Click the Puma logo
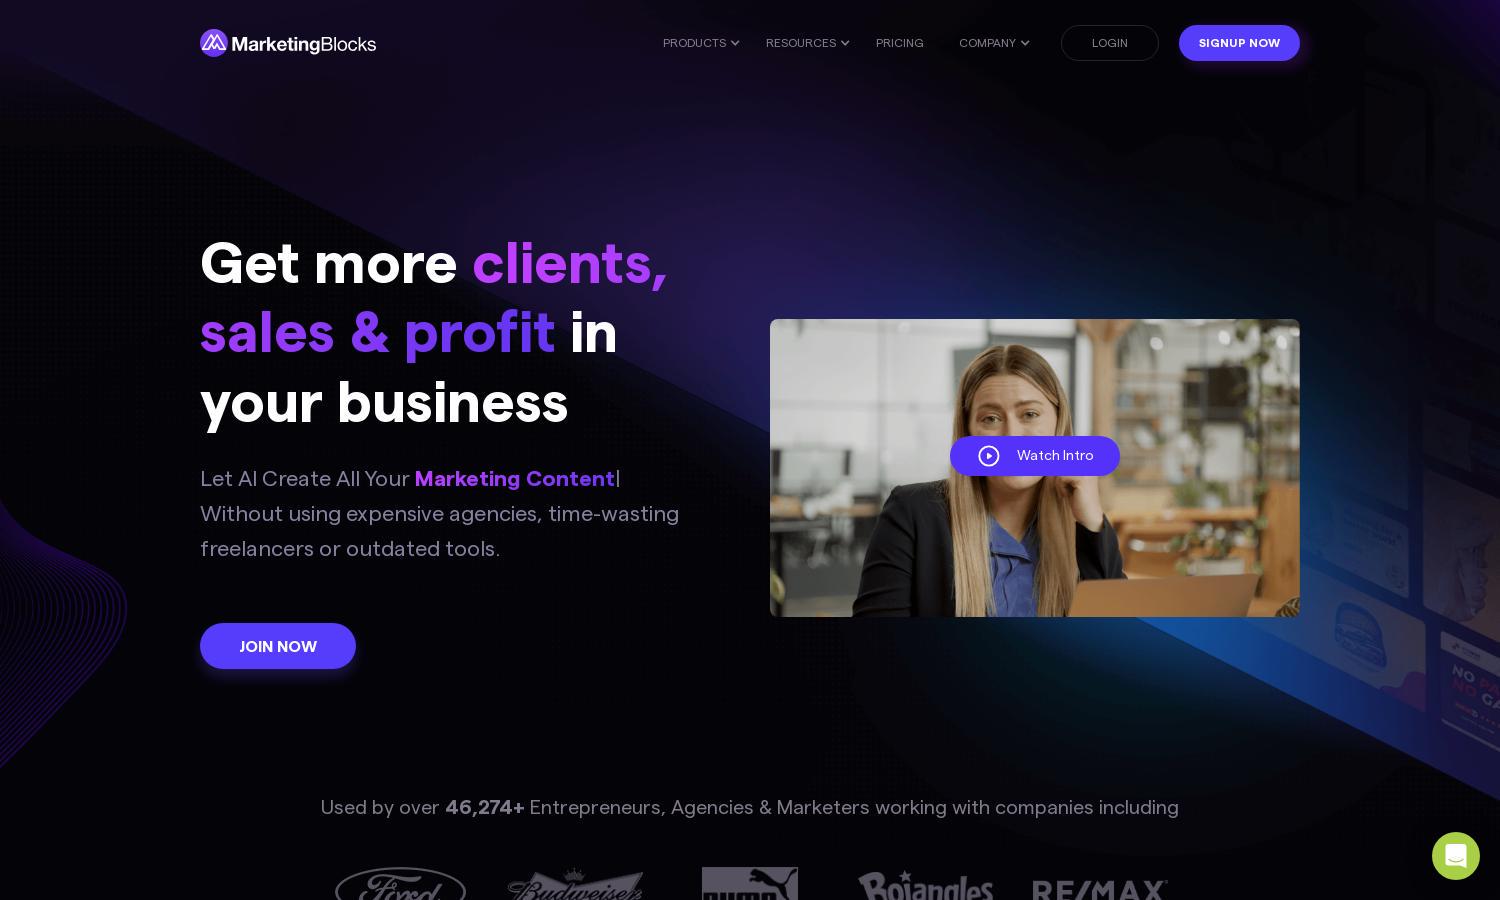This screenshot has height=900, width=1500. click(x=750, y=884)
